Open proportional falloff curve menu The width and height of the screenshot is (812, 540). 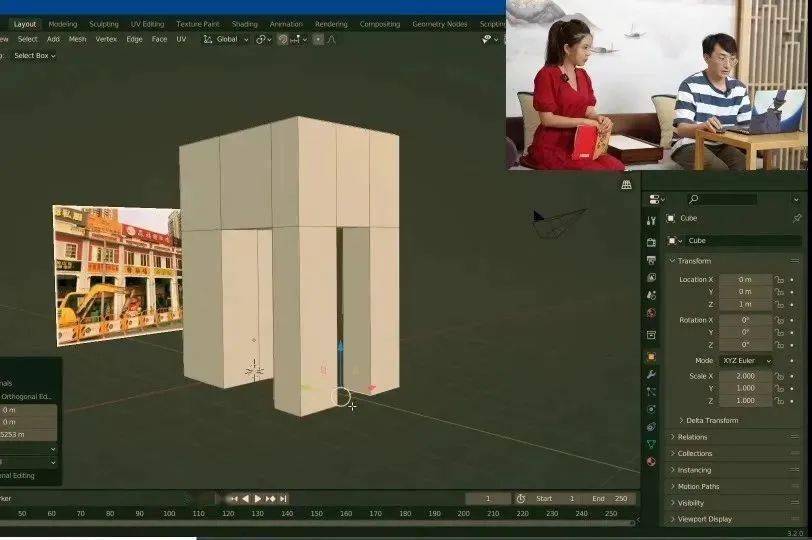click(x=331, y=39)
